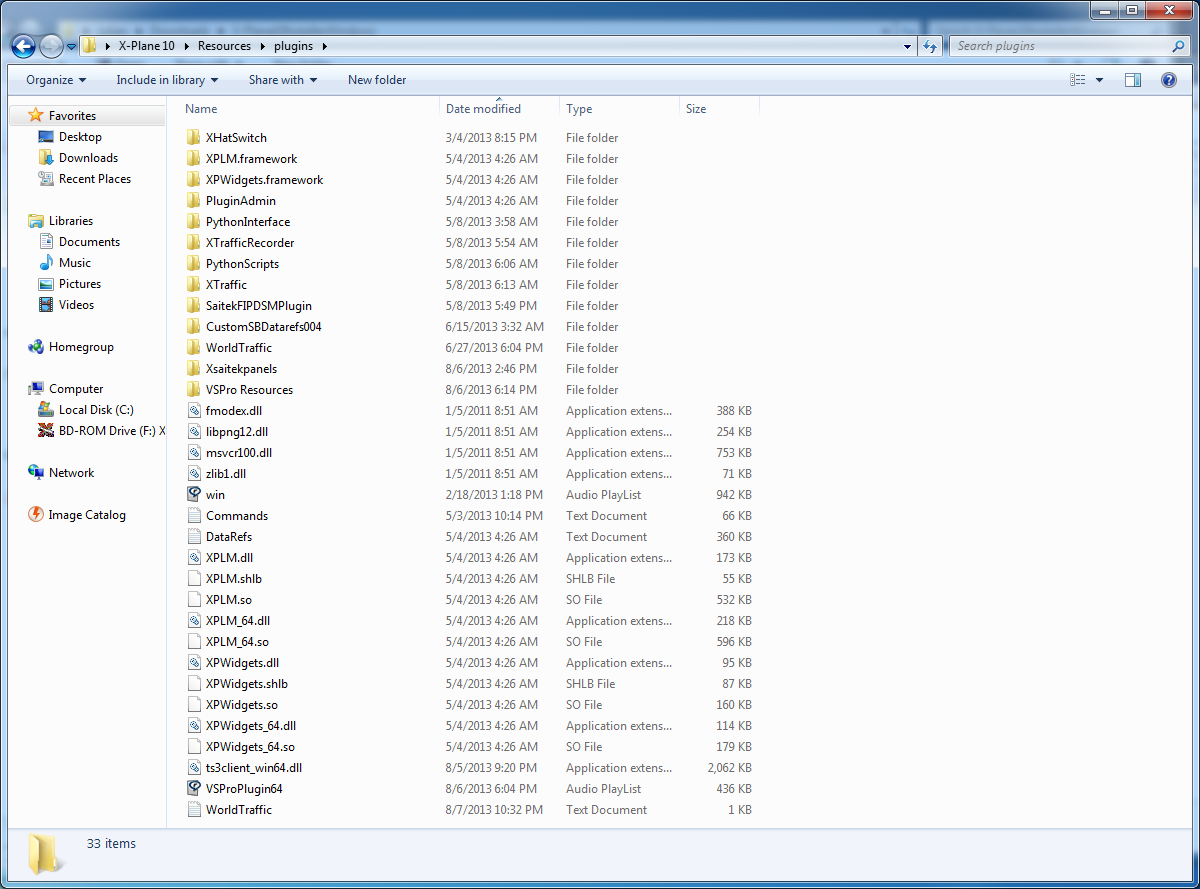1200x889 pixels.
Task: Select the libpng12.dll file
Action: pos(237,432)
